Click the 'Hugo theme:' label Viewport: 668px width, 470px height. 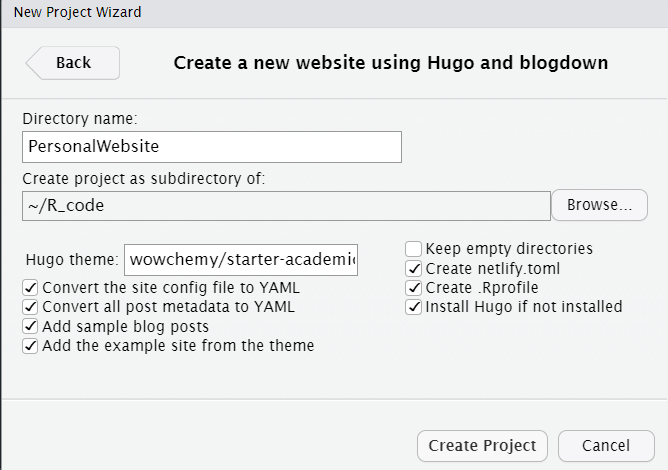pos(72,260)
